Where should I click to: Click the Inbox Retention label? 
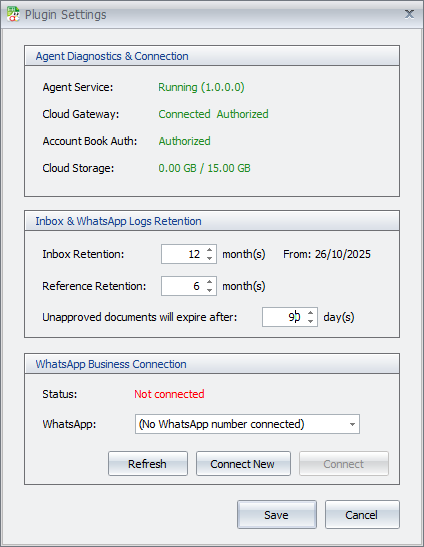(x=83, y=254)
